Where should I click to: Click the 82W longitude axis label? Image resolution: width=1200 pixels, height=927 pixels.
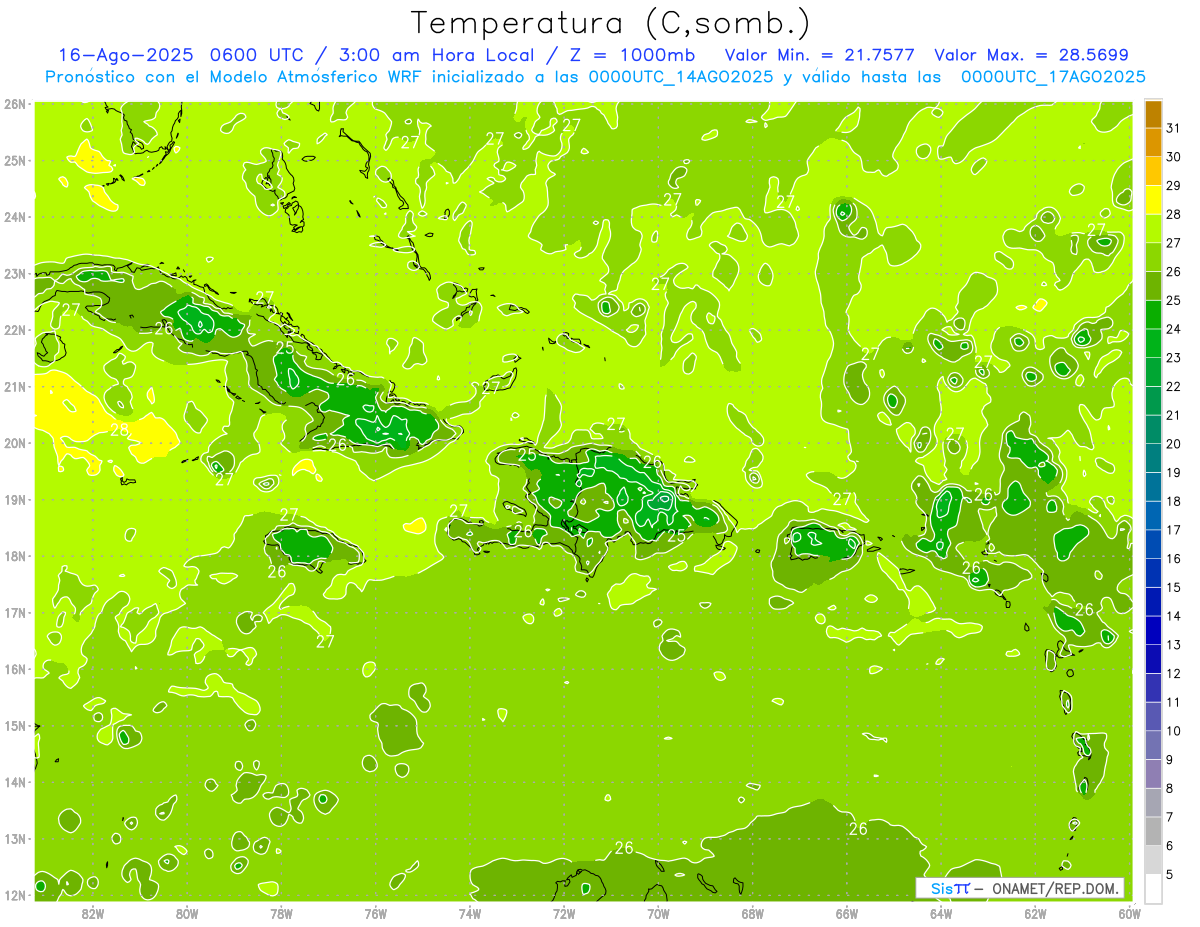pos(93,913)
